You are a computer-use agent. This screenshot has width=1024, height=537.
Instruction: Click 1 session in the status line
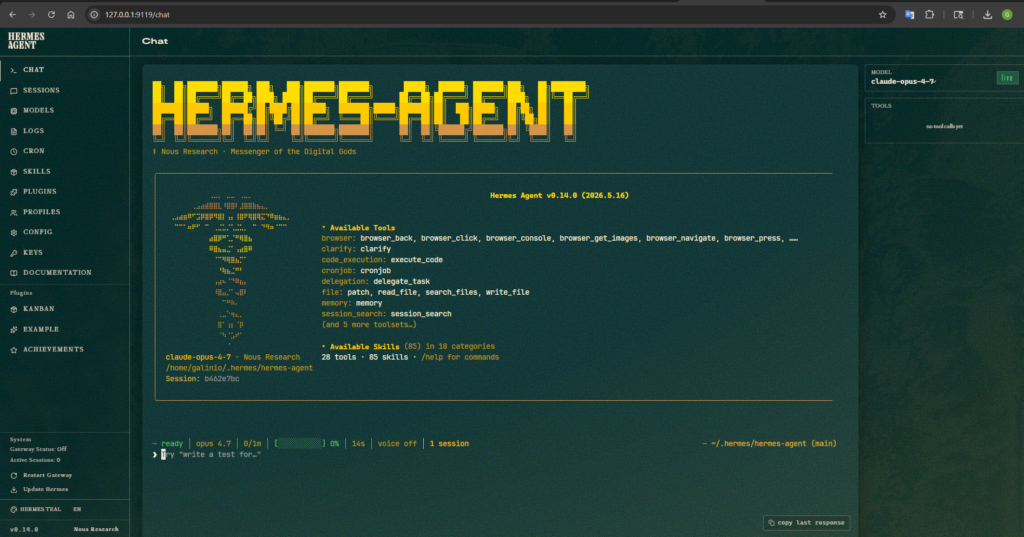coord(449,444)
